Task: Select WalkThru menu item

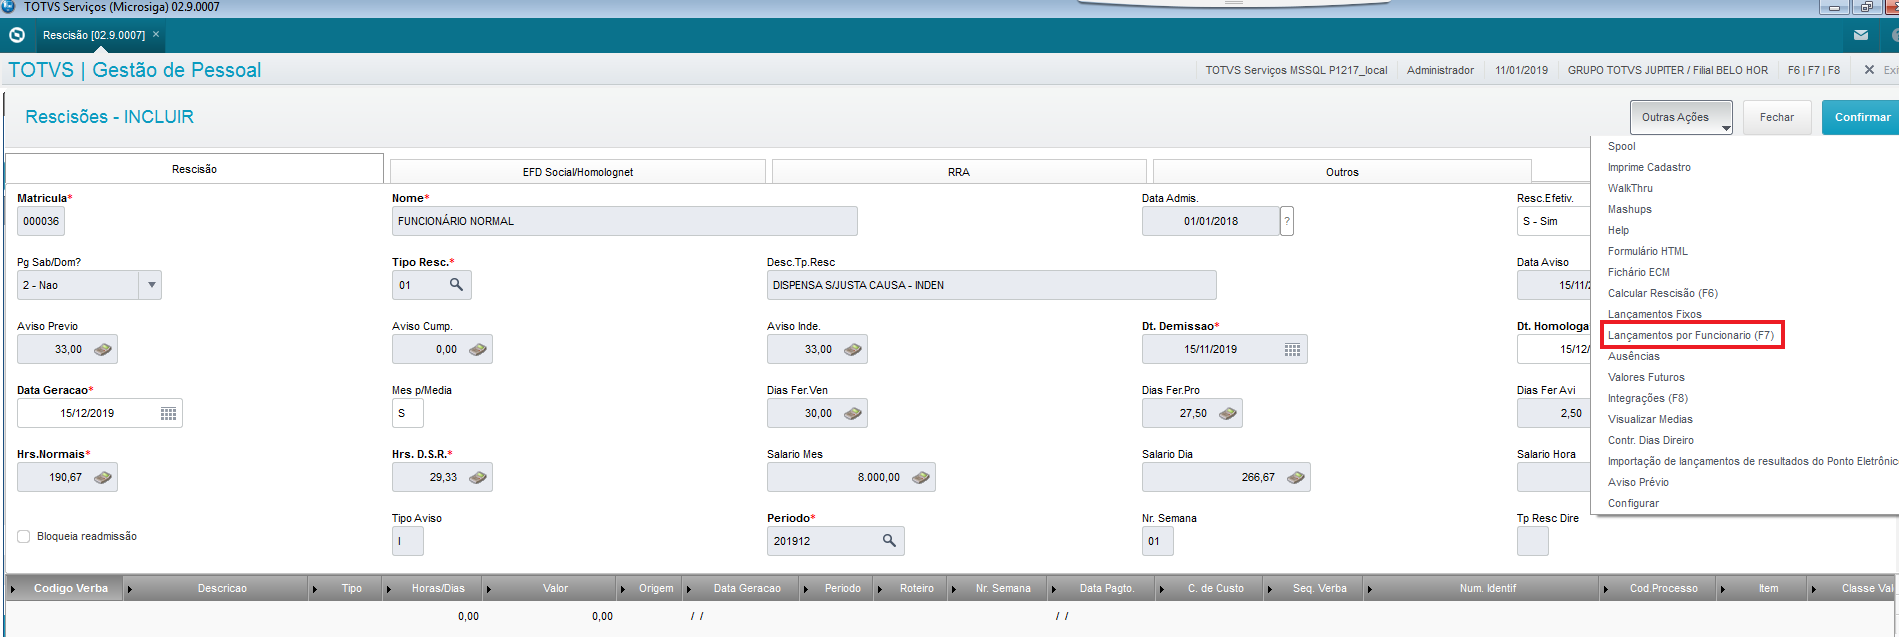Action: [1630, 188]
